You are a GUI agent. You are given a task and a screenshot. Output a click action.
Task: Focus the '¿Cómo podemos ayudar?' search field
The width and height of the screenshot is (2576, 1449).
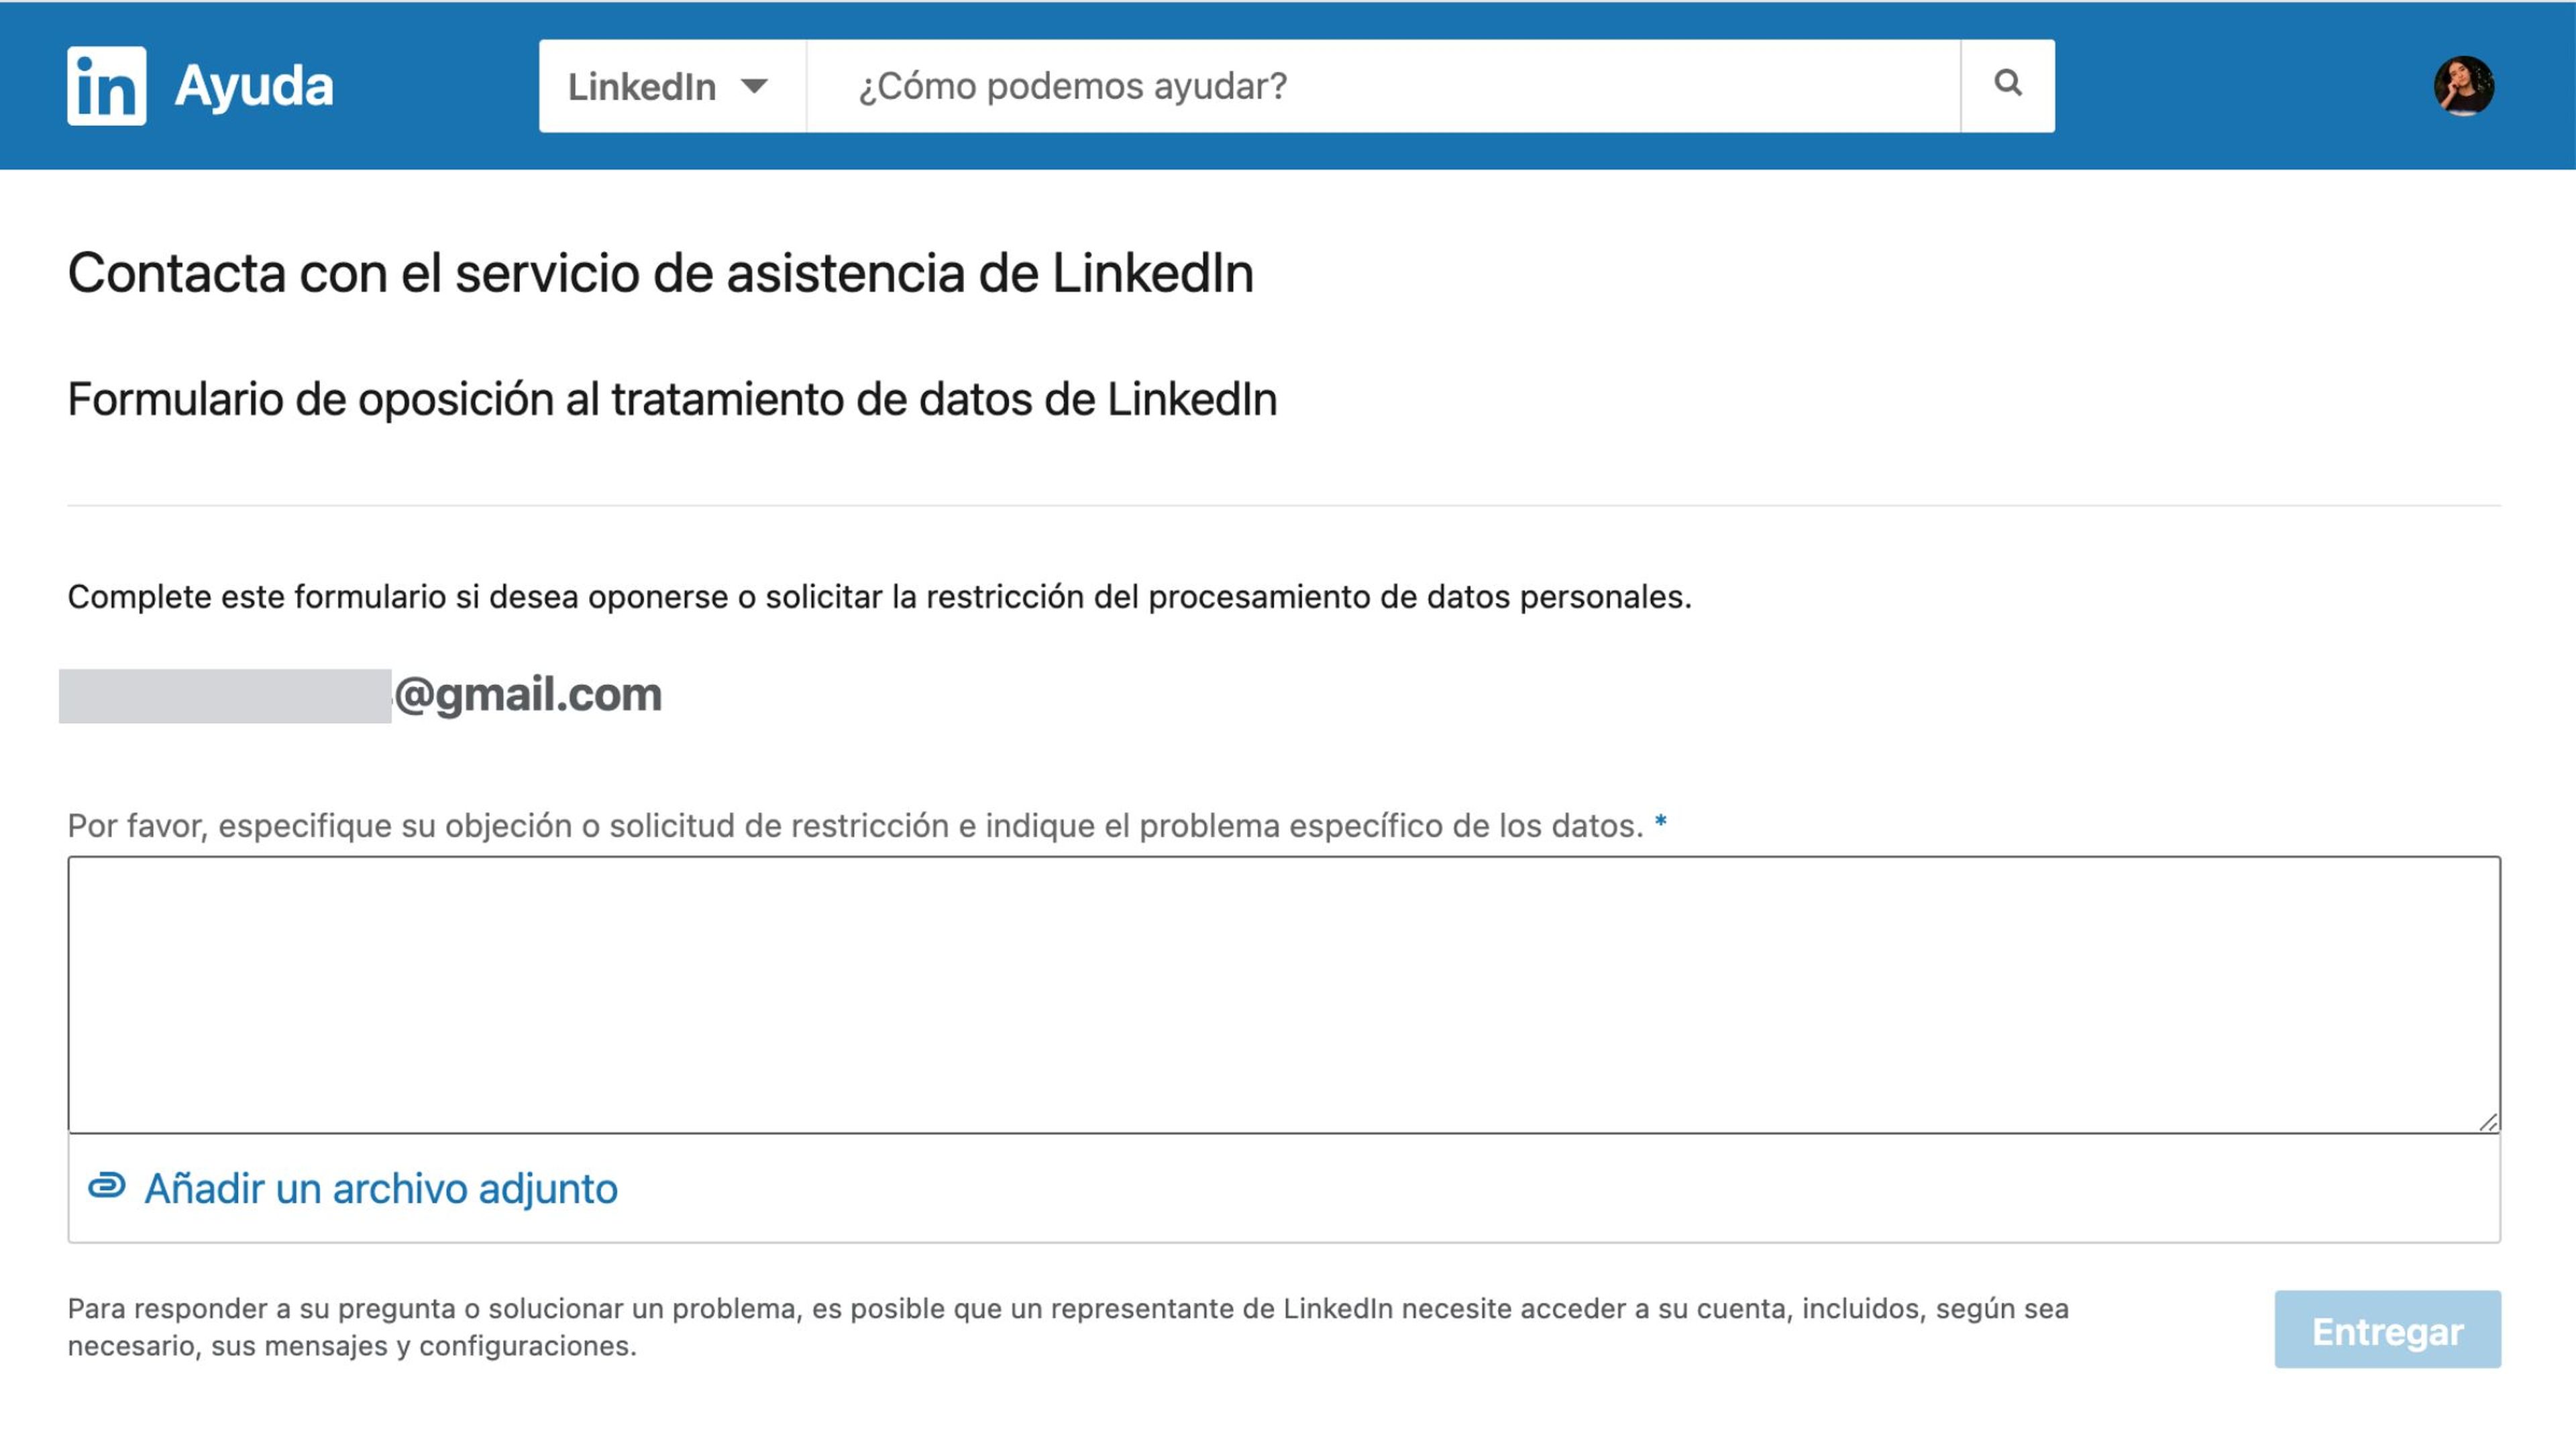point(1383,86)
